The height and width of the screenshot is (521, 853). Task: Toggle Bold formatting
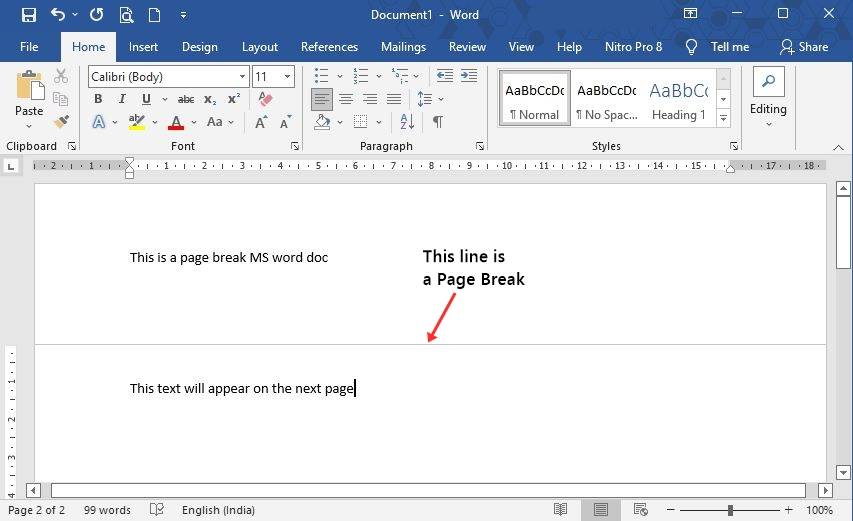98,99
